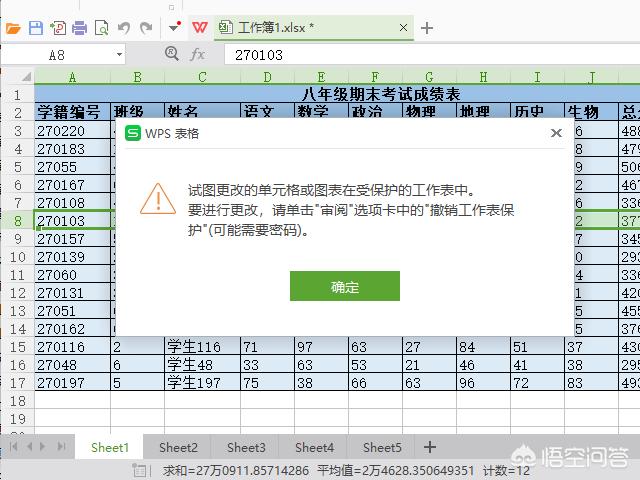Click cell 学生48
Viewport: 640px width, 480px height.
coord(202,364)
